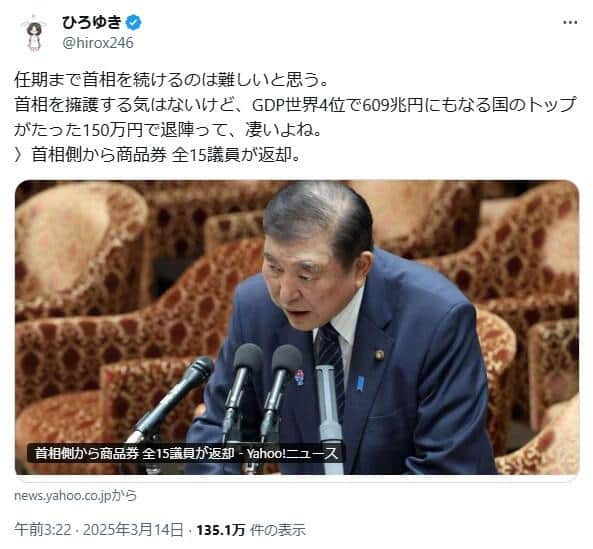
Task: Open the news.yahoo.co.jpから source link
Action: (75, 495)
